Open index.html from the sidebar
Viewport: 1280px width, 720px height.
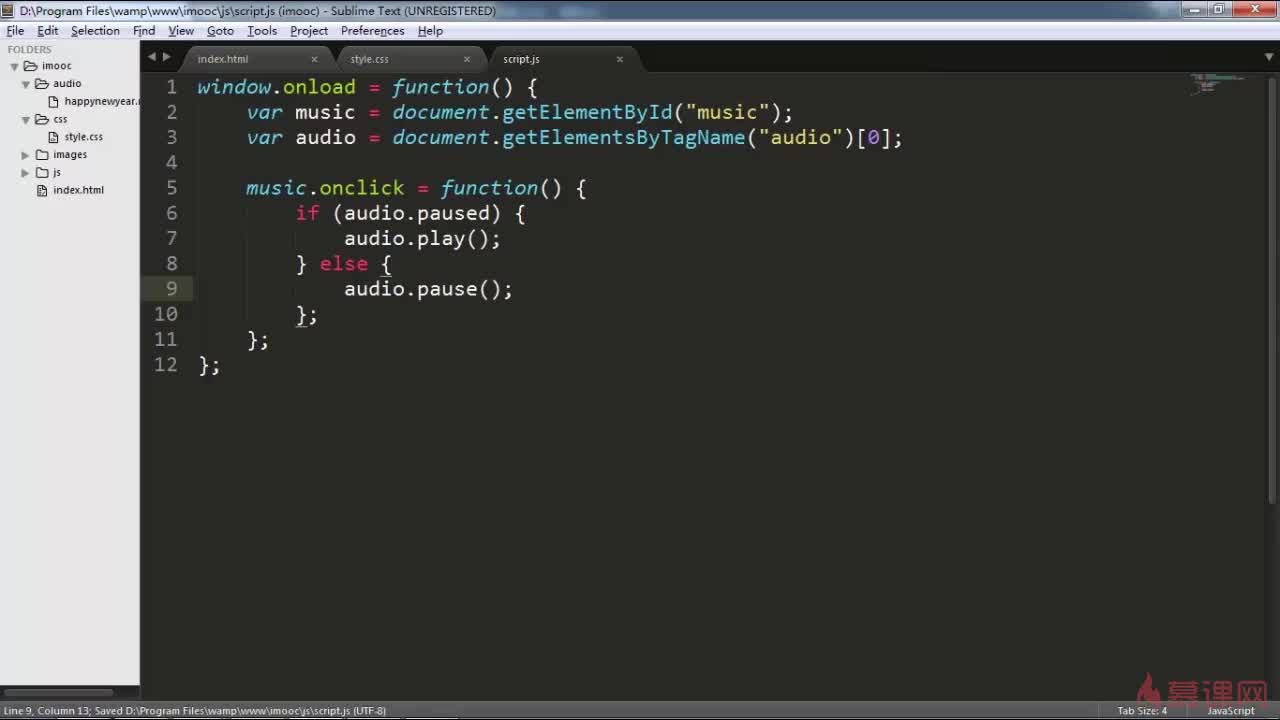(78, 190)
